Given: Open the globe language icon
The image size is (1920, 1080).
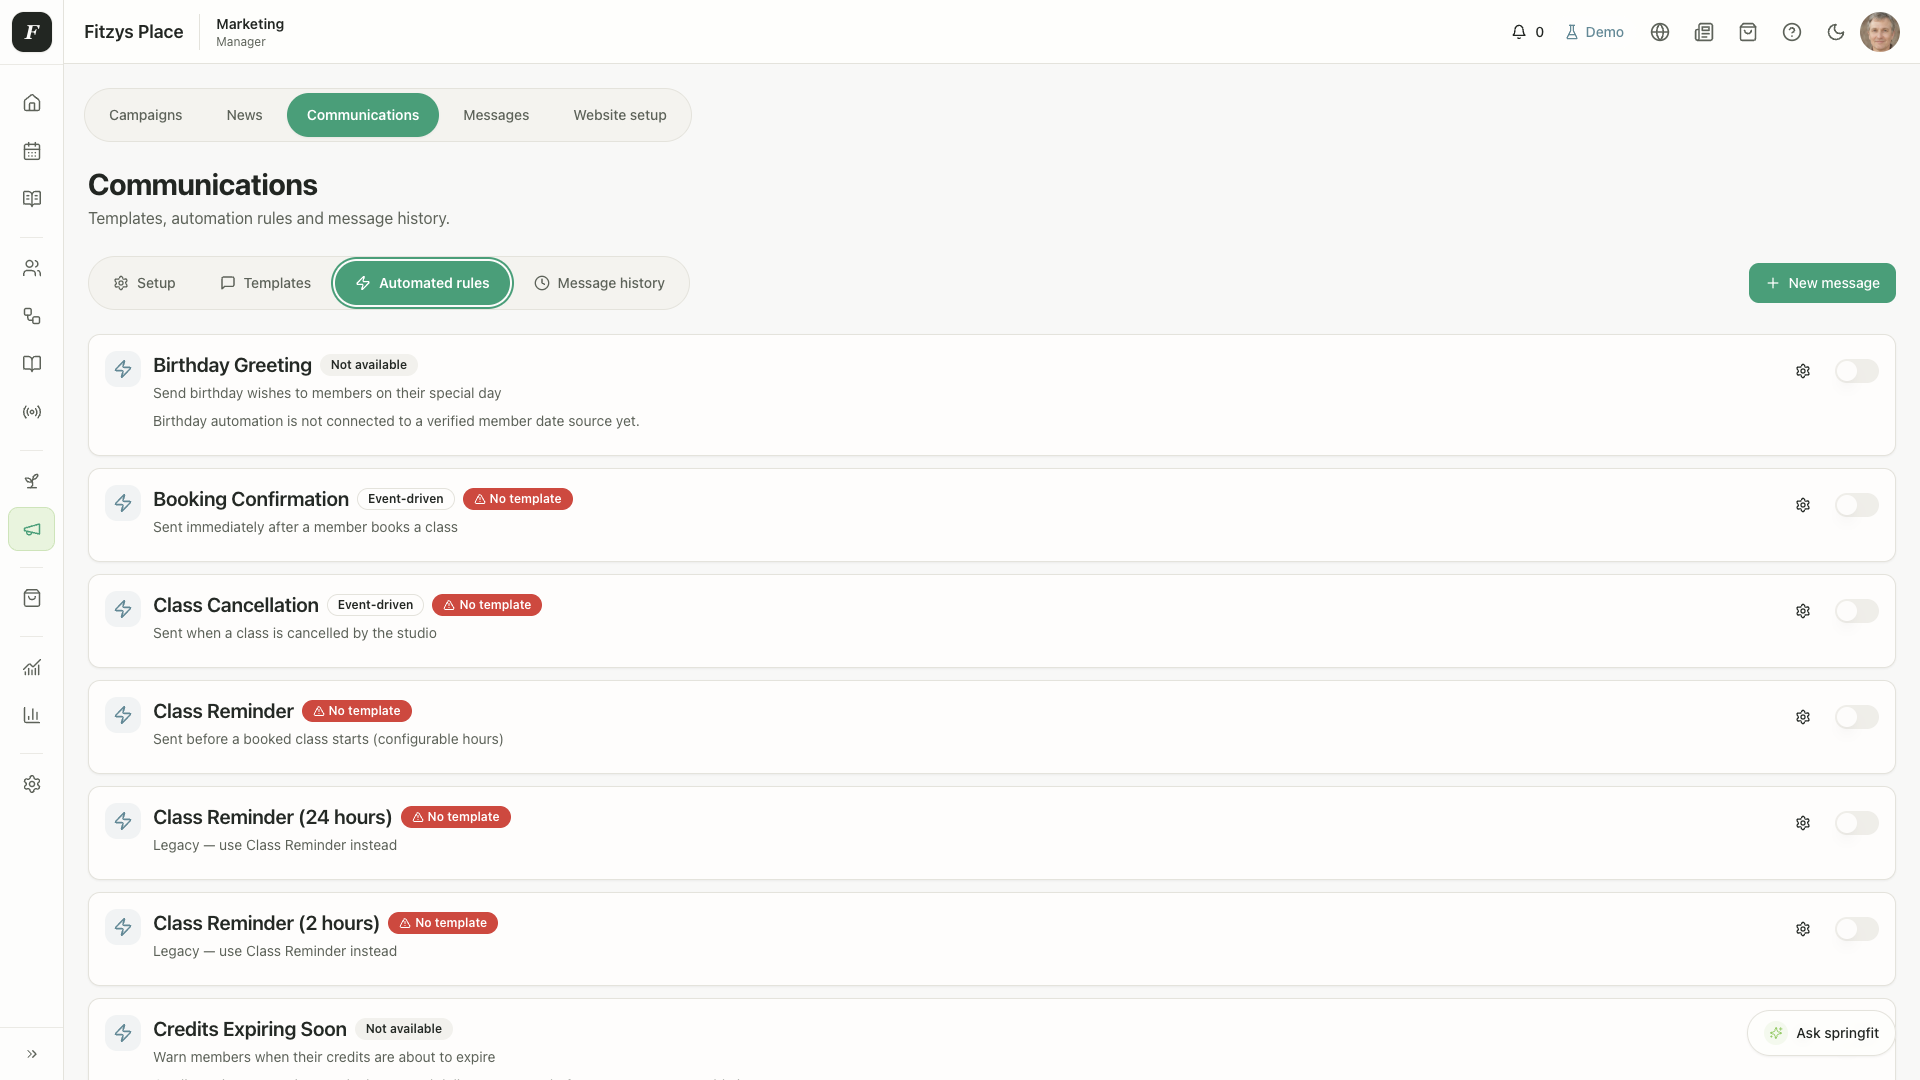Looking at the screenshot, I should click(x=1660, y=32).
